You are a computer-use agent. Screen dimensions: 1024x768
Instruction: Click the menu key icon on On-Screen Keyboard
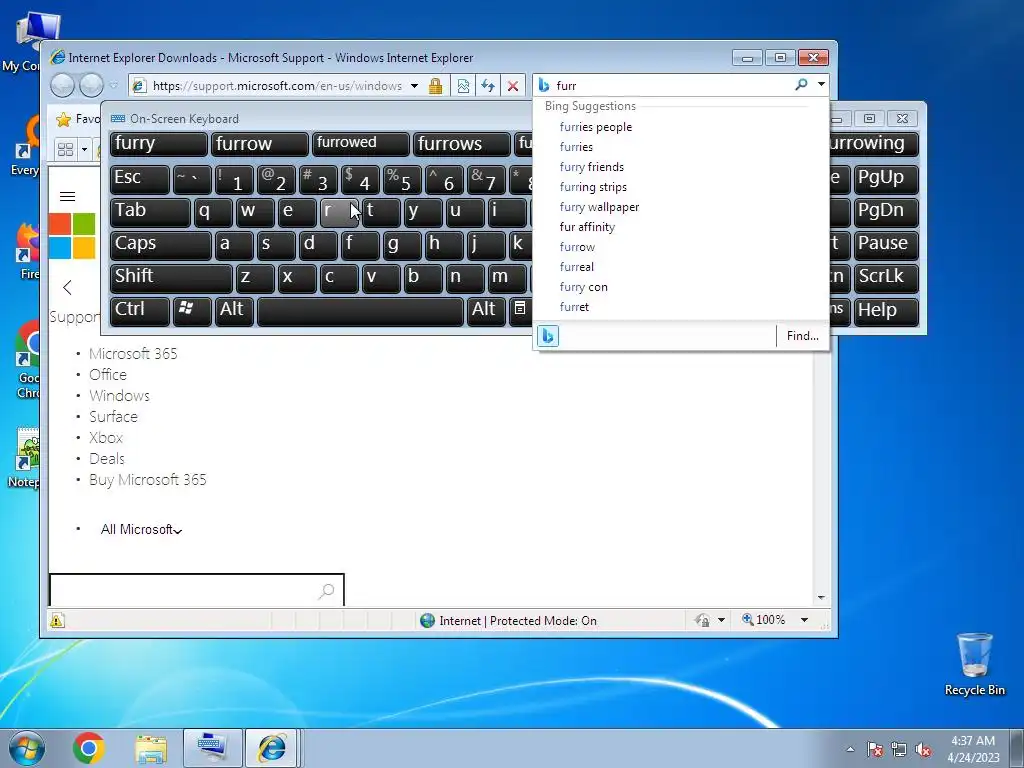click(520, 310)
